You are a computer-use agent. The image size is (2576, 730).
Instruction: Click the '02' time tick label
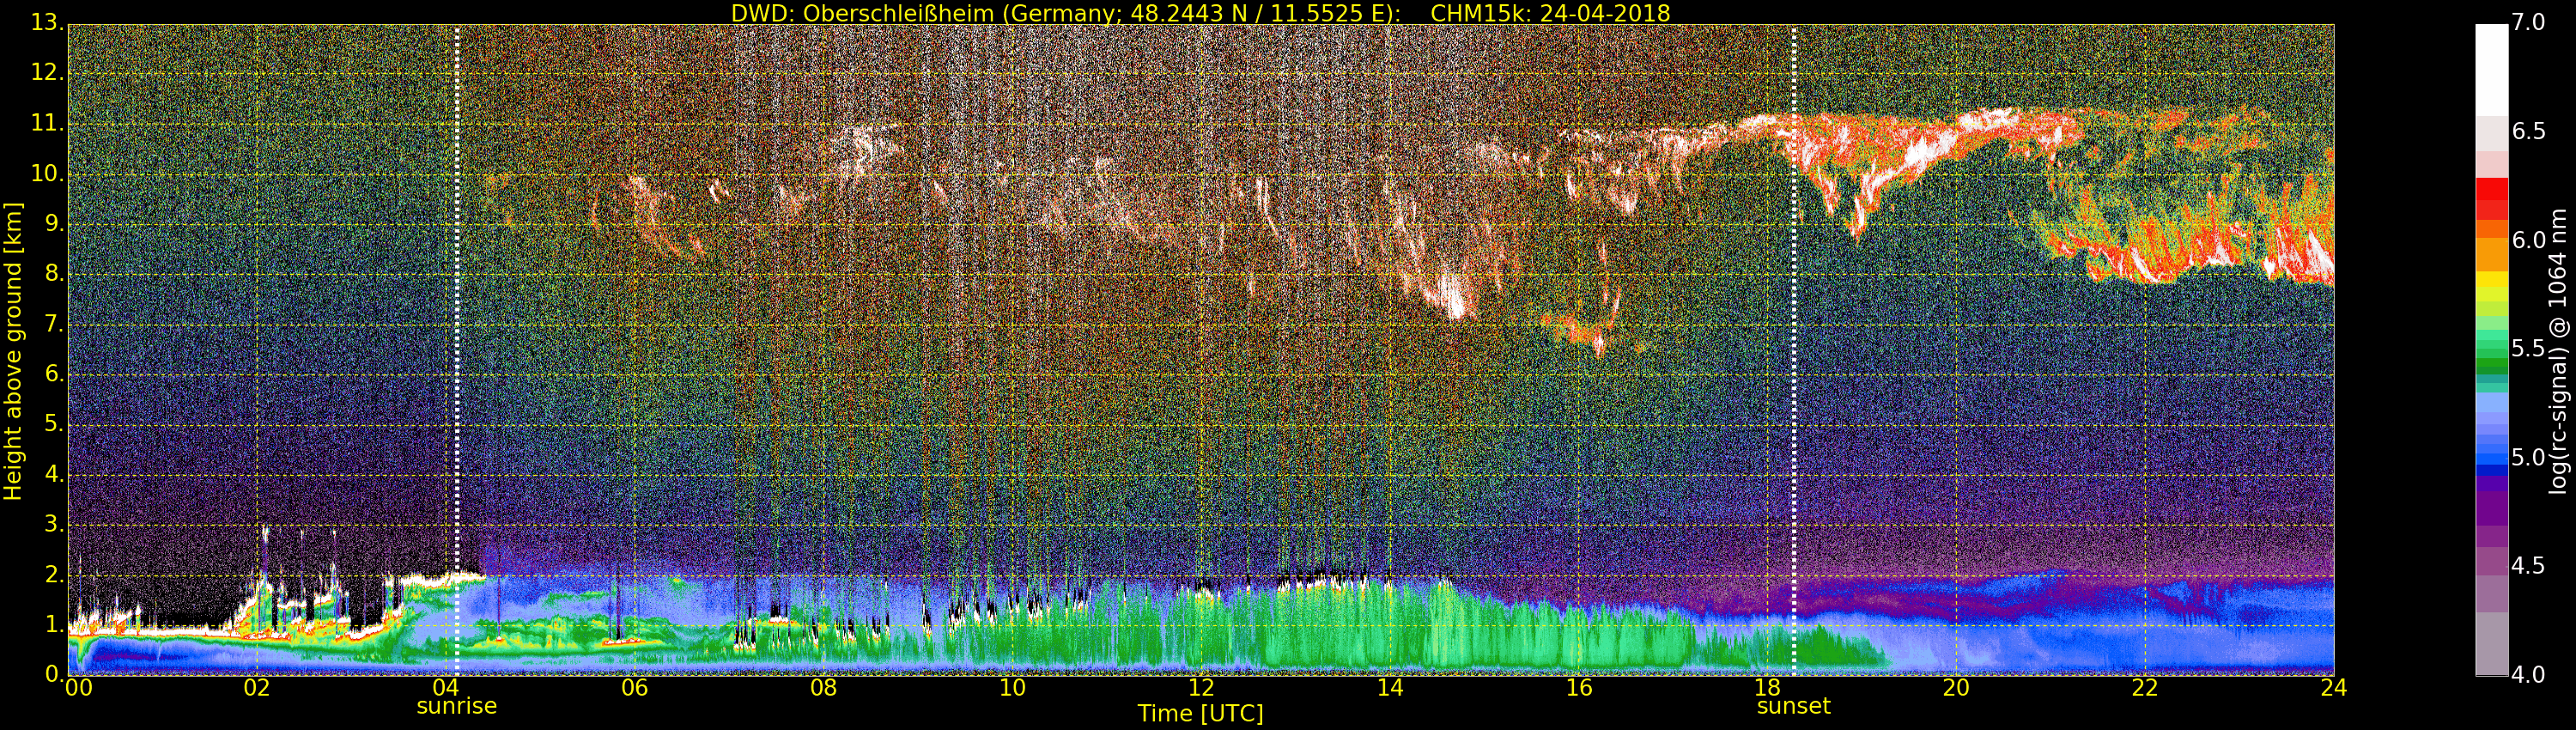256,688
